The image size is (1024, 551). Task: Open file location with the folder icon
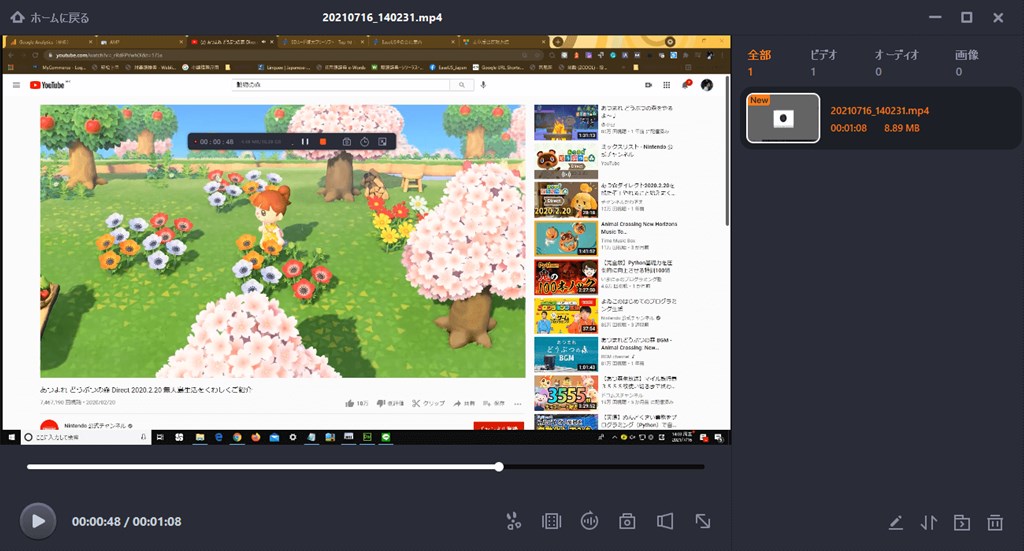pyautogui.click(x=961, y=522)
